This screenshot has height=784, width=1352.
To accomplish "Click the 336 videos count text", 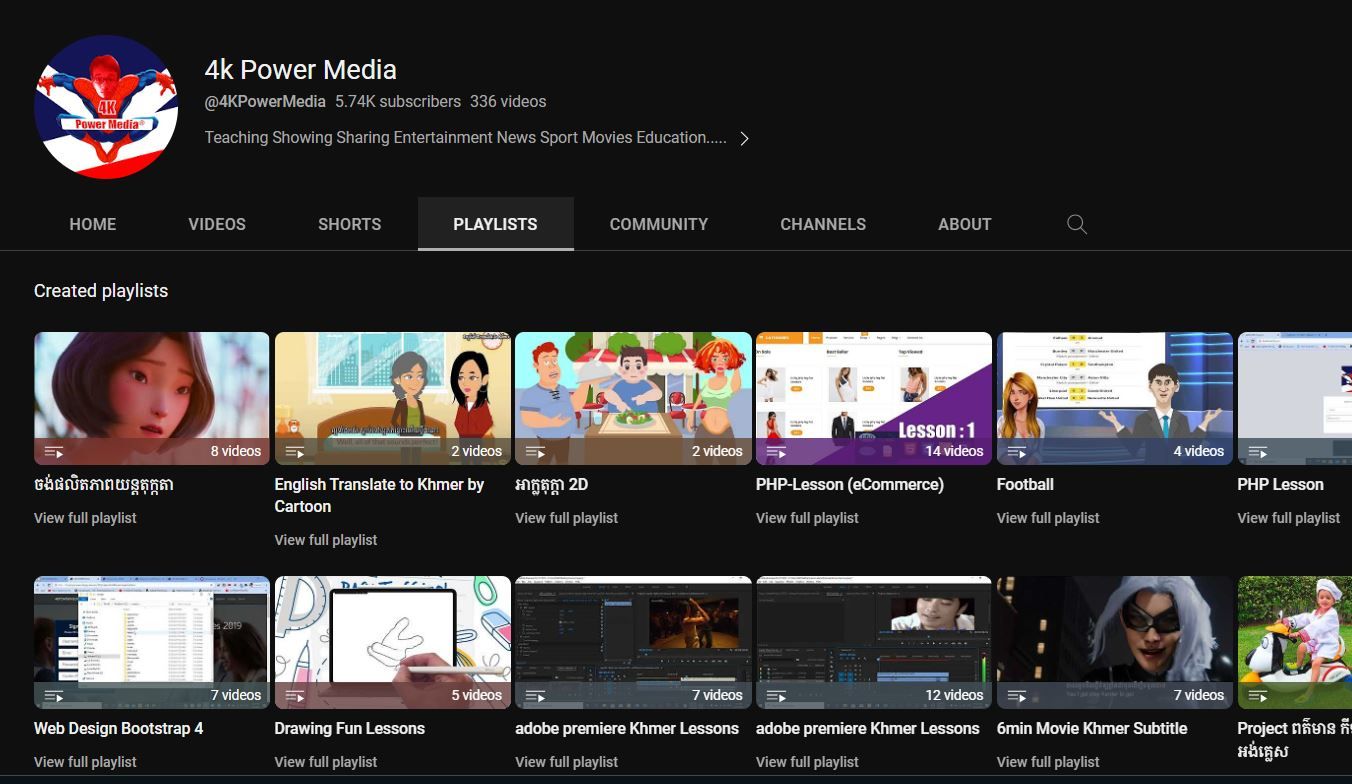I will pyautogui.click(x=508, y=101).
